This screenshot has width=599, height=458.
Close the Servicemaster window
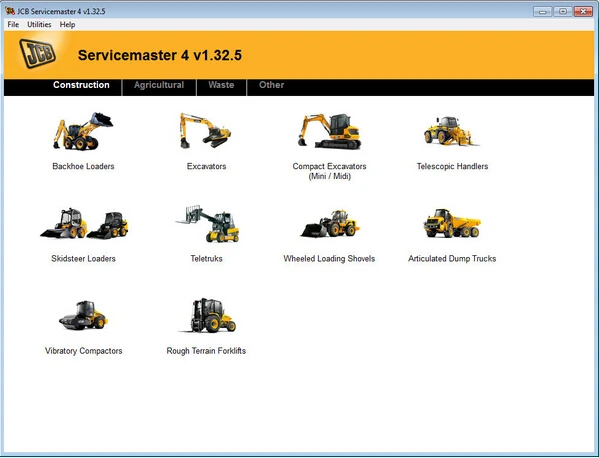coord(583,11)
